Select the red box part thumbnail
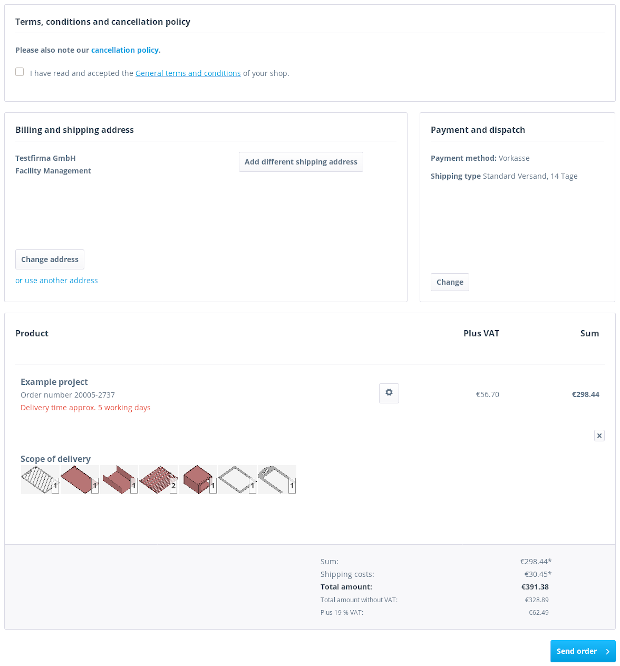This screenshot has height=666, width=620. point(198,480)
